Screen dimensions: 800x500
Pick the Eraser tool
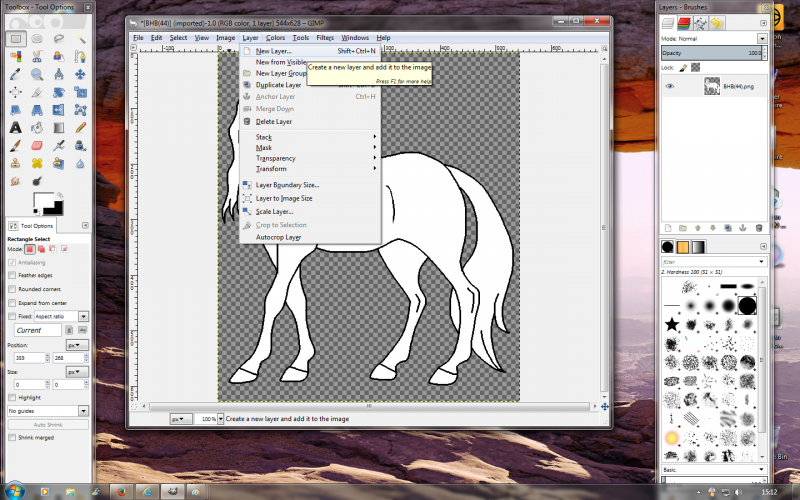coord(37,146)
